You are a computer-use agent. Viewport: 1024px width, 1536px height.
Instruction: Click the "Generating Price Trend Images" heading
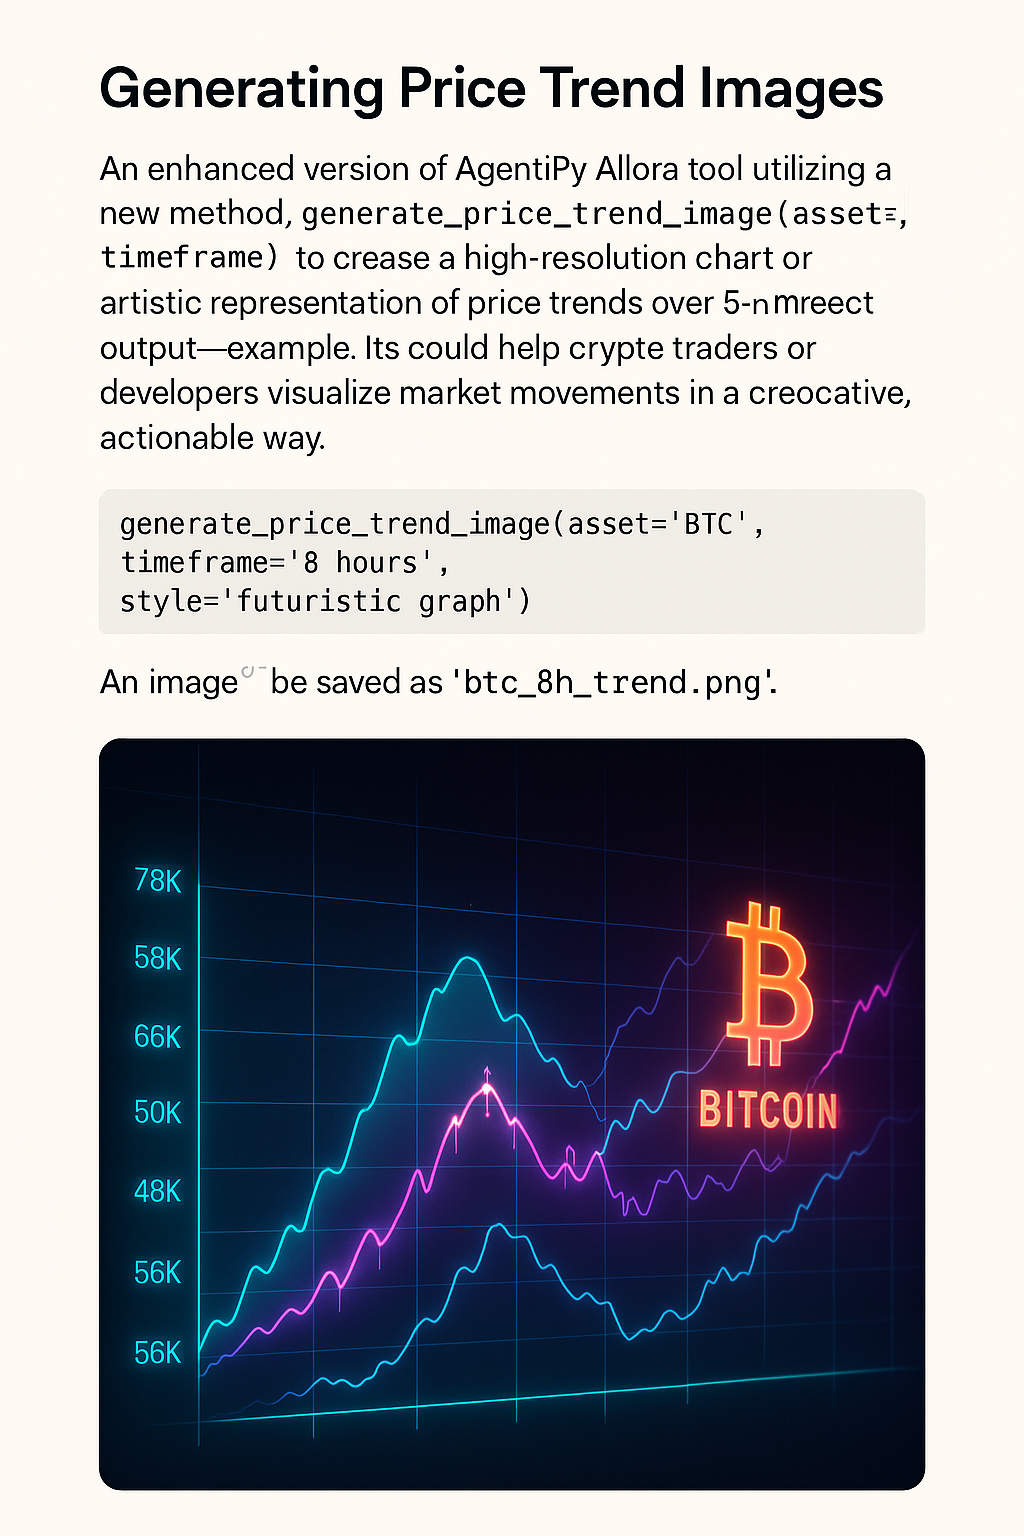(491, 88)
